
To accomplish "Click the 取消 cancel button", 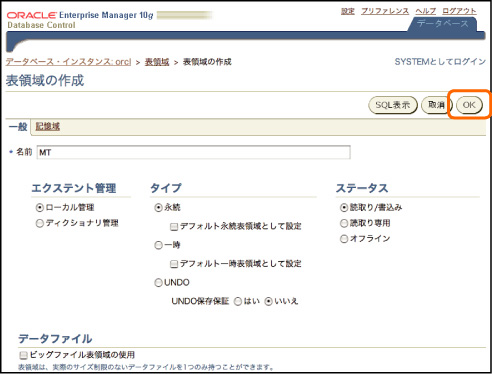I will pyautogui.click(x=436, y=105).
